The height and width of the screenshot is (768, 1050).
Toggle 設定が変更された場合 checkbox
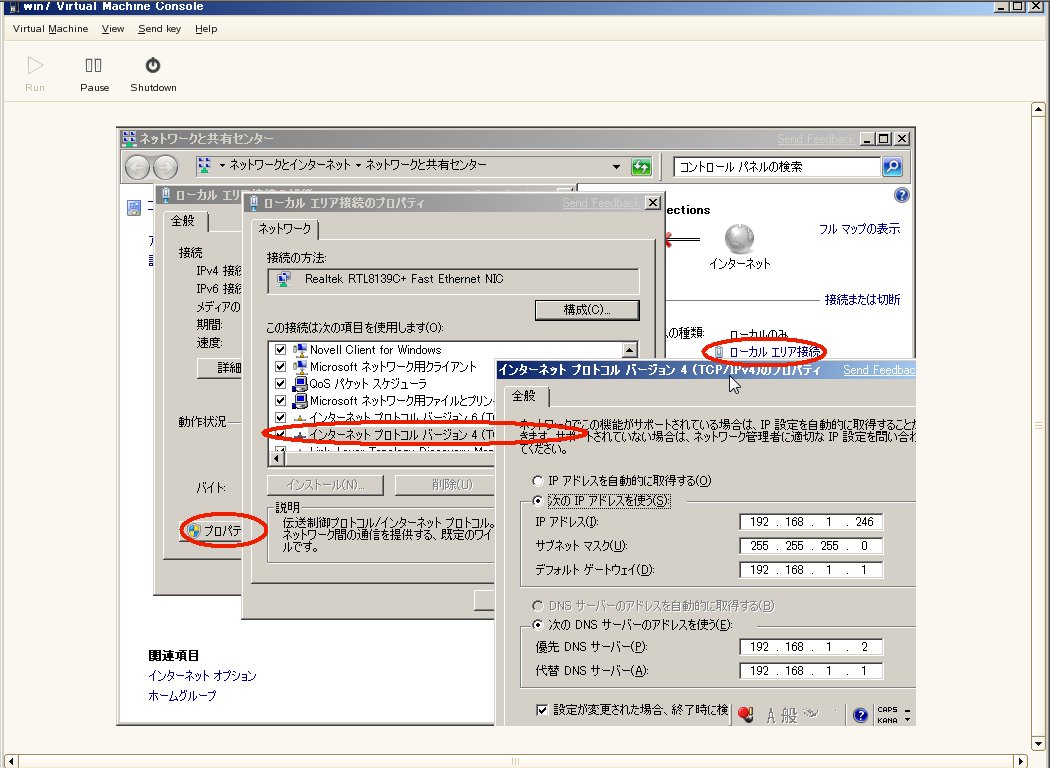[x=542, y=710]
